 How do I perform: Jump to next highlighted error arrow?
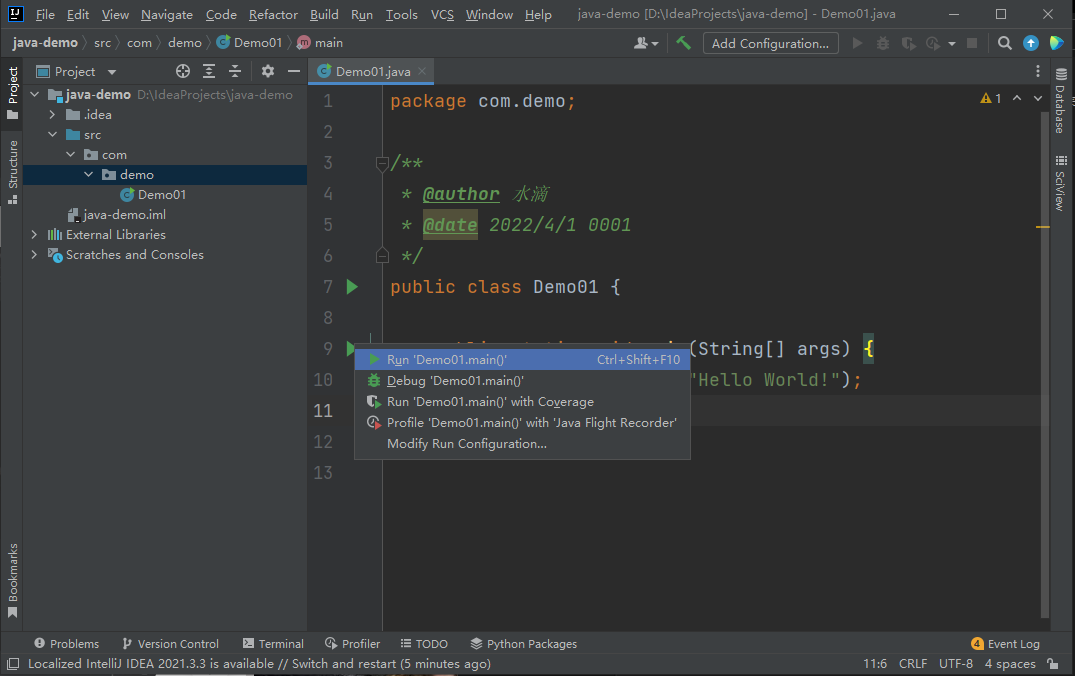(x=1038, y=98)
